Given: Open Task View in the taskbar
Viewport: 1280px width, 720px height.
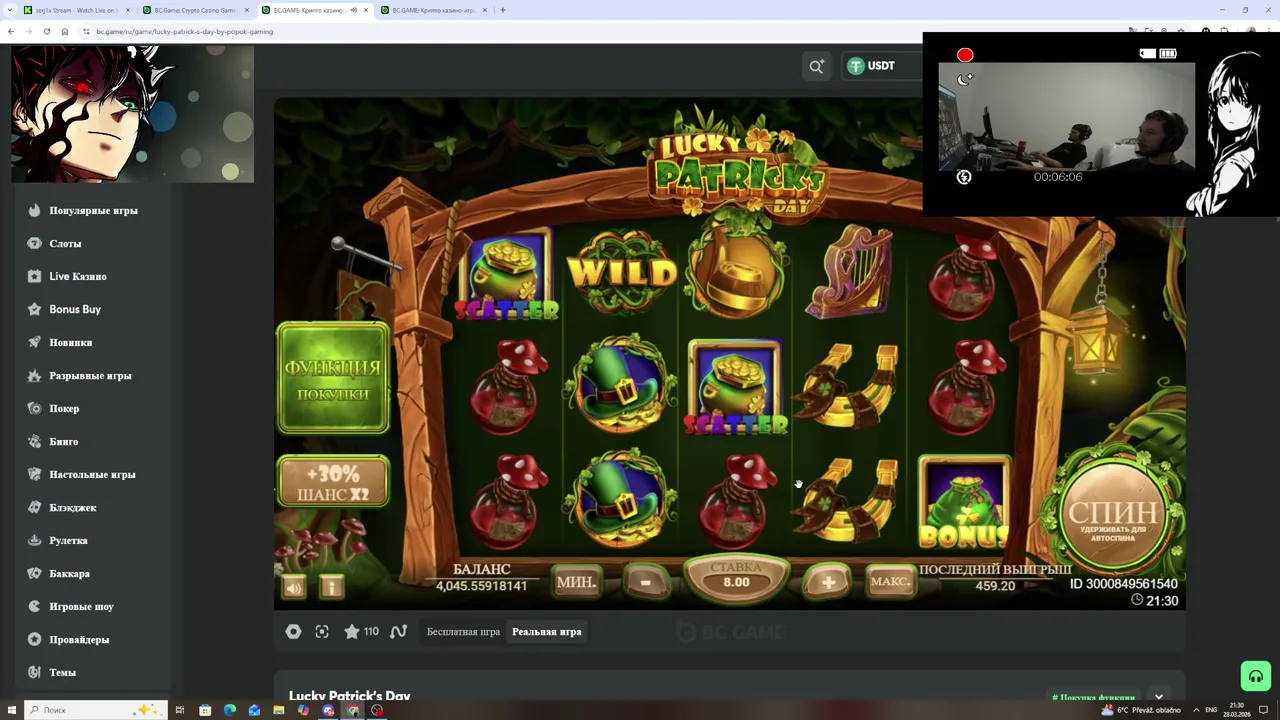Looking at the screenshot, I should 180,710.
